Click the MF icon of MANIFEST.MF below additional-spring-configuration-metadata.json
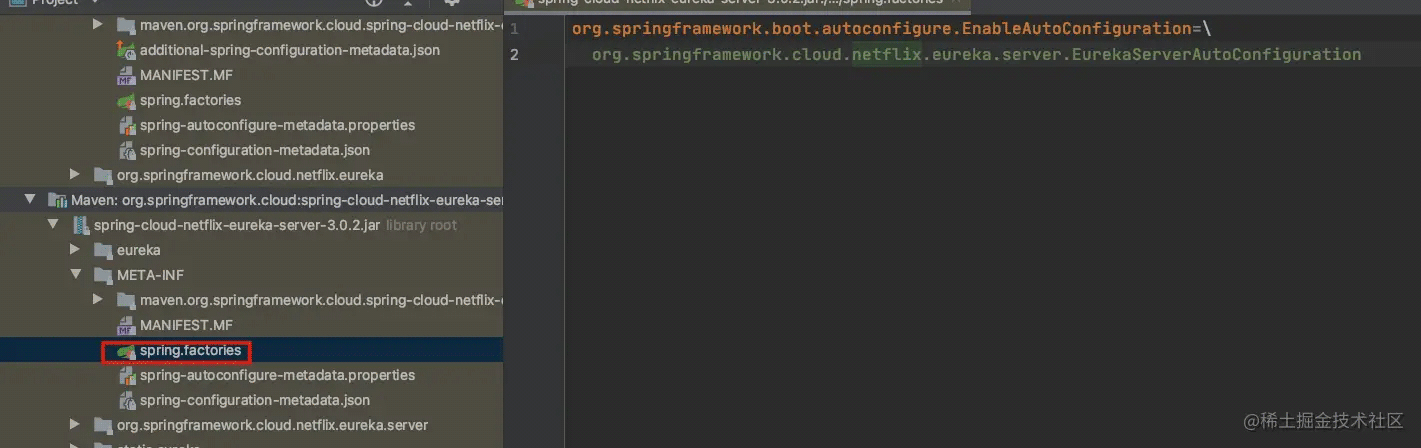This screenshot has height=448, width=1421. [126, 75]
